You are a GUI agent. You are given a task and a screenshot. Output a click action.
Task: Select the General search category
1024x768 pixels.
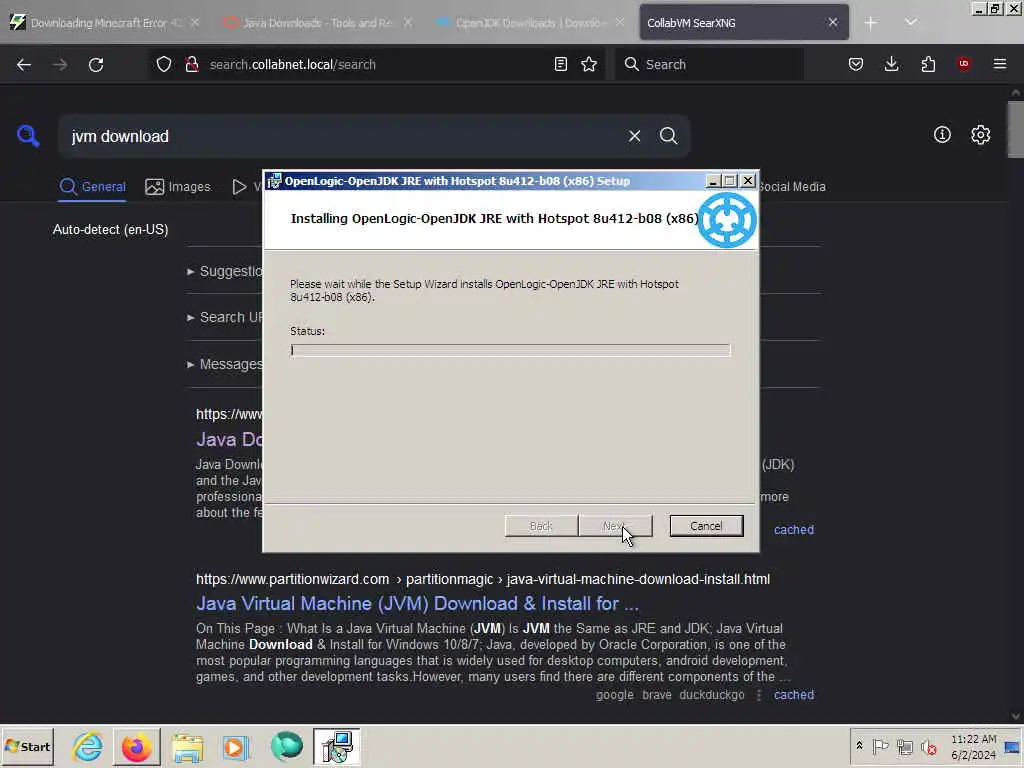(x=92, y=187)
